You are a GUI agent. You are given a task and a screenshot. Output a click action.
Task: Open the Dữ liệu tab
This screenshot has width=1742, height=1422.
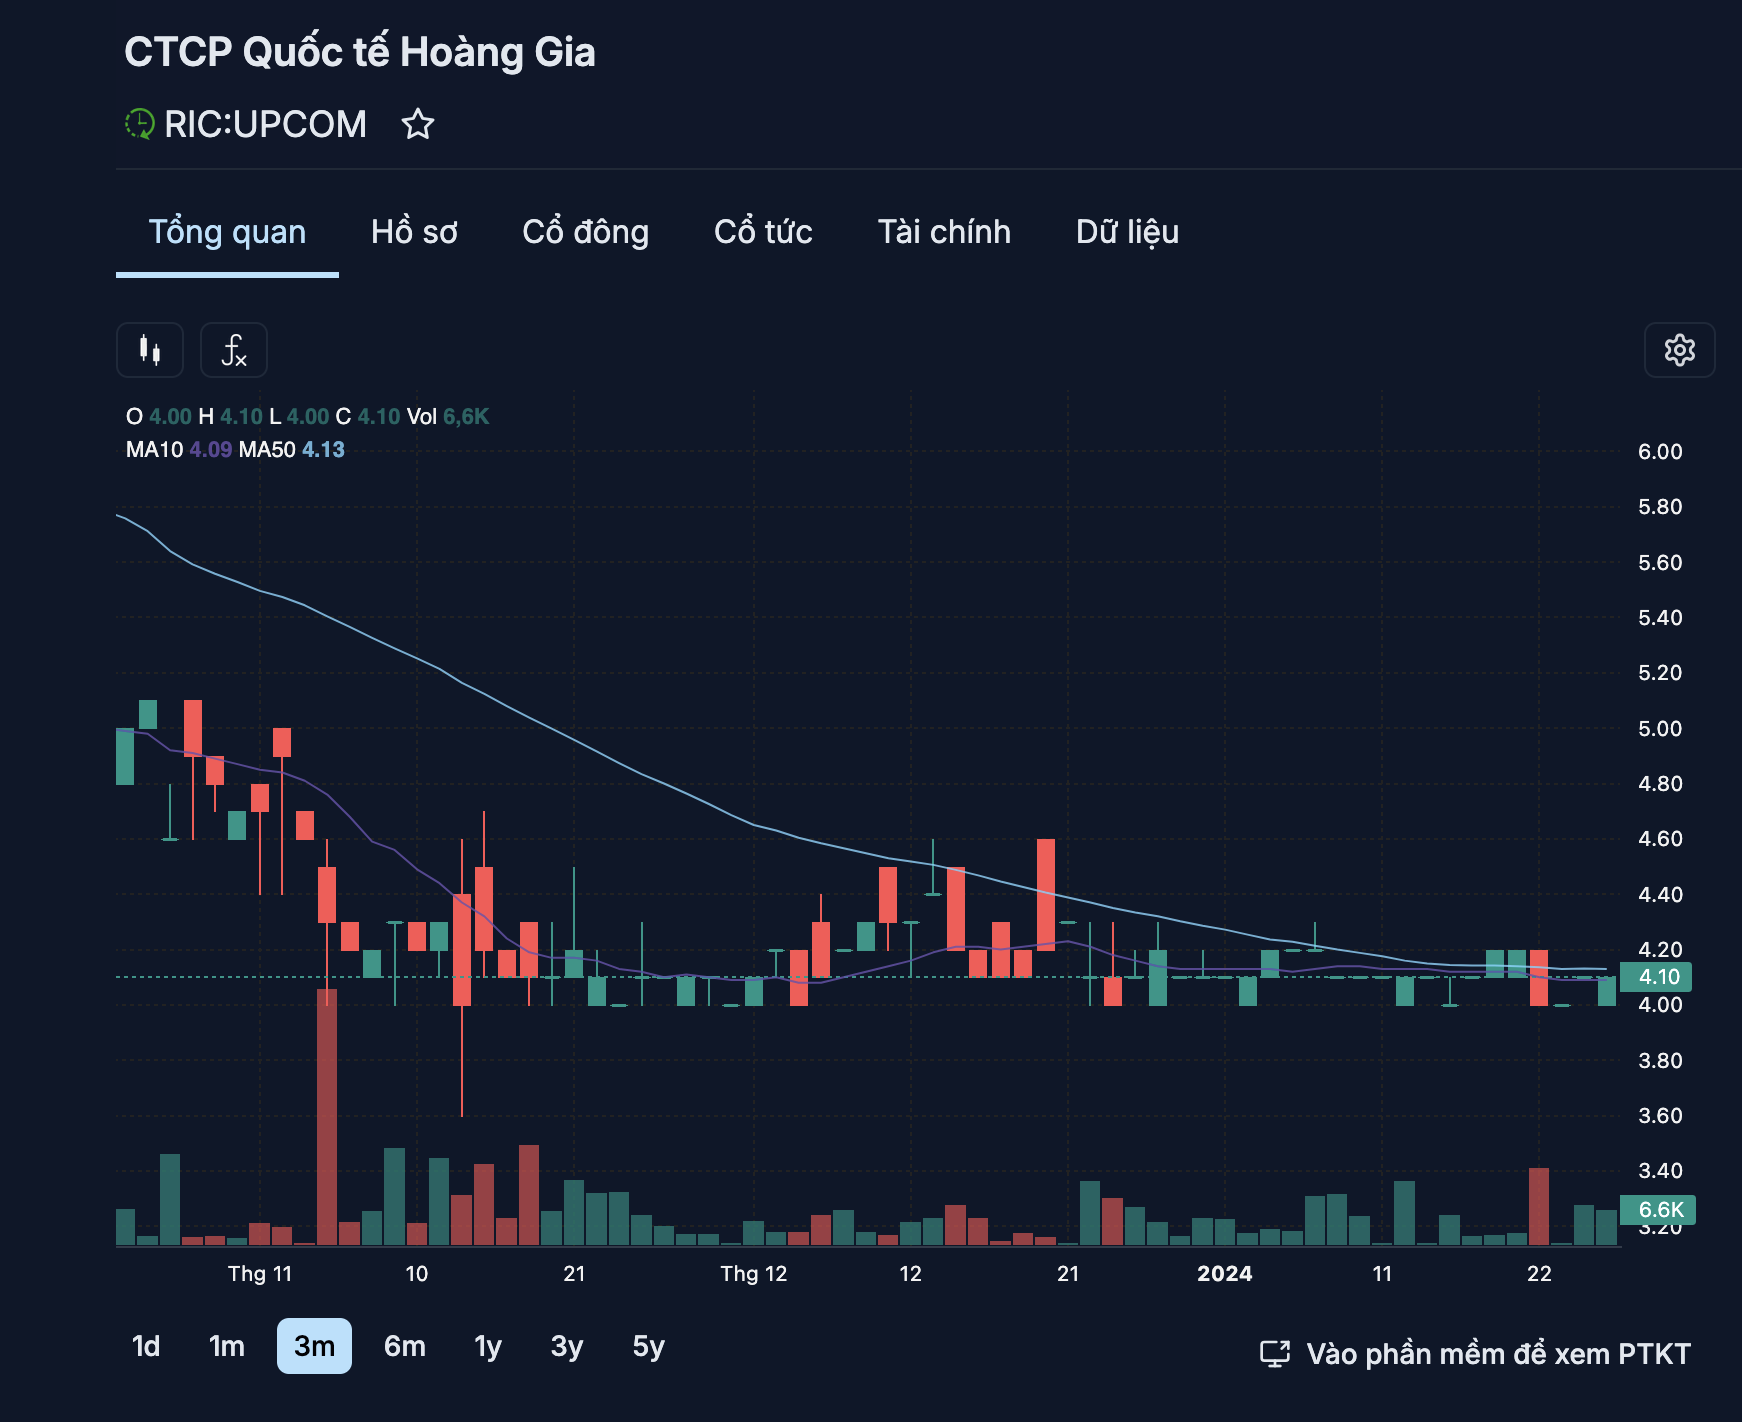[1127, 232]
